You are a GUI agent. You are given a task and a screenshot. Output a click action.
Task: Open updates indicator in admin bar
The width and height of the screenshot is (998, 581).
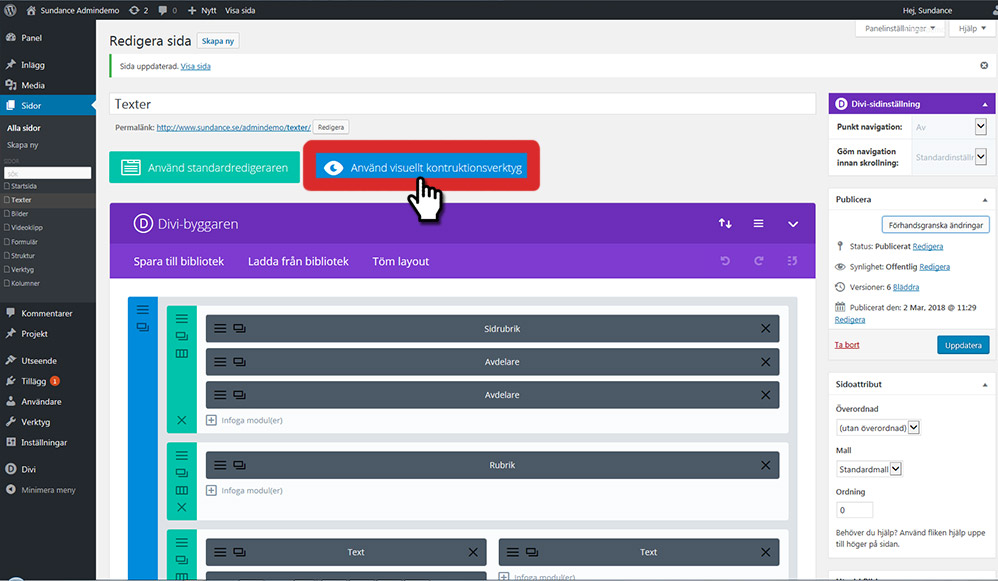(138, 10)
